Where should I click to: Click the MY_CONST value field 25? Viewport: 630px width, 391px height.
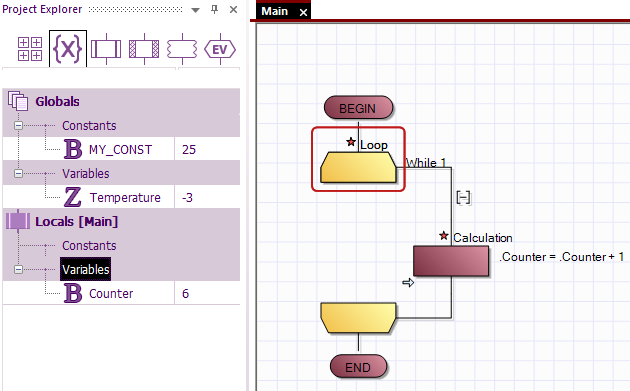pyautogui.click(x=207, y=149)
